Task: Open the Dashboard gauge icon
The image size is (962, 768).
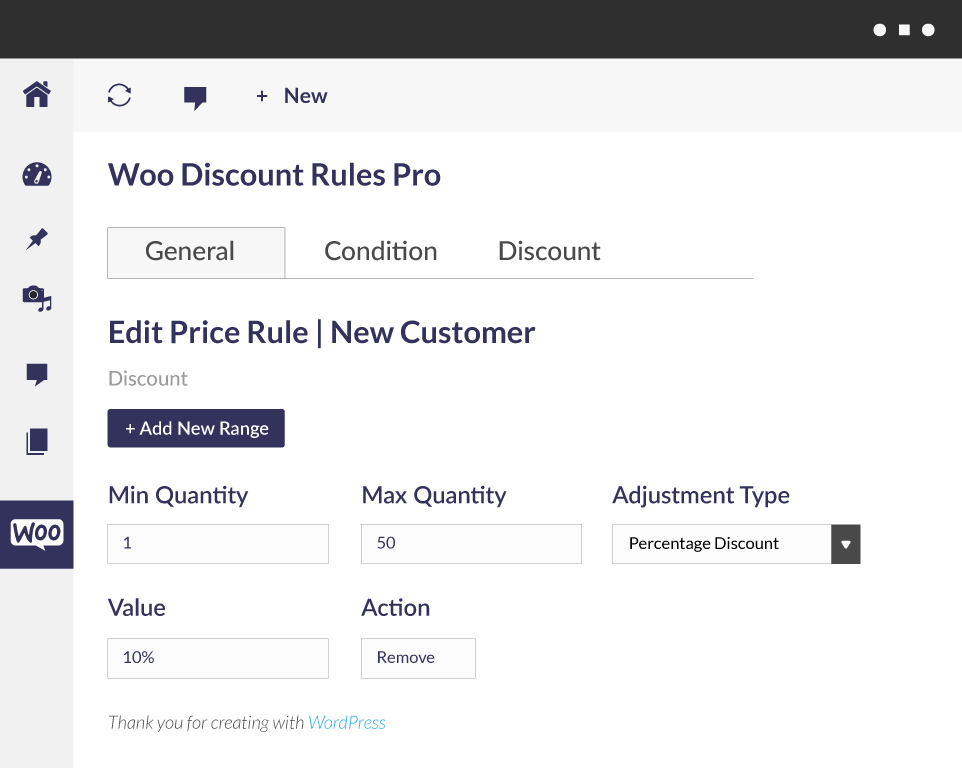Action: (x=37, y=175)
